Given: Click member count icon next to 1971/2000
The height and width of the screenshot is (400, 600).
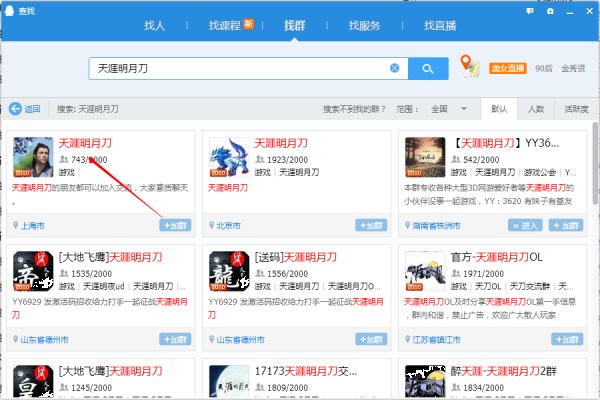Looking at the screenshot, I should click(x=456, y=273).
